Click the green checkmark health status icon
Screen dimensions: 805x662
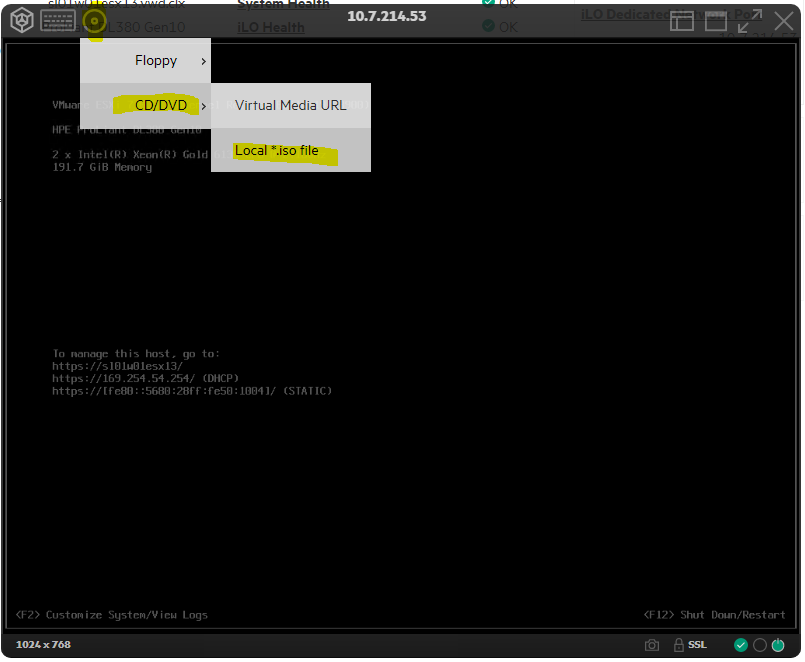pyautogui.click(x=740, y=645)
